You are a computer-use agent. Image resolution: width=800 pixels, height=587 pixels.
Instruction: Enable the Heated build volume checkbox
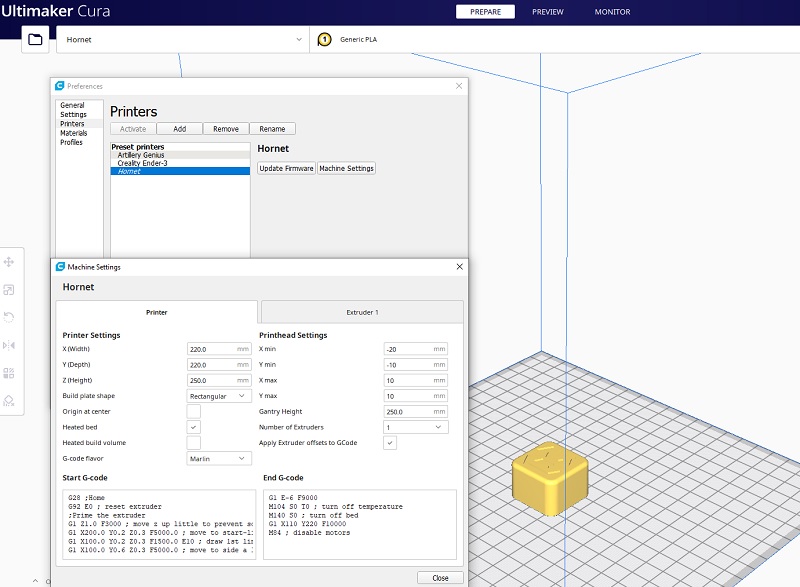click(193, 443)
